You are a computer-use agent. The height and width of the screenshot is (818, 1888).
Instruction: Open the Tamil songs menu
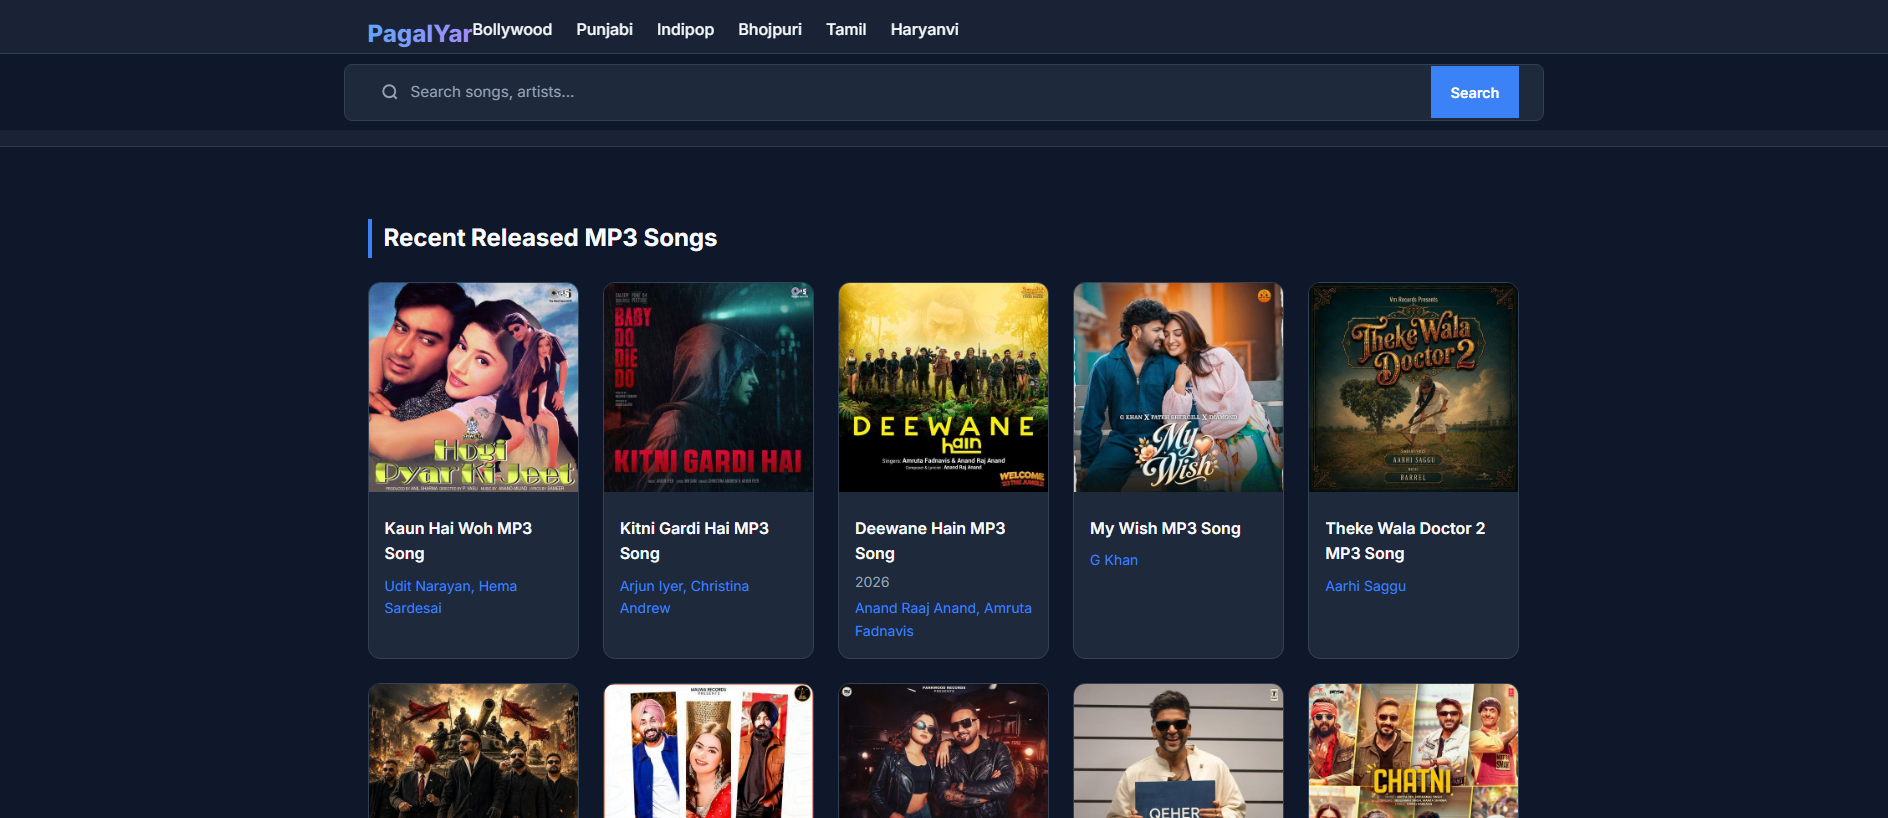[x=846, y=30]
